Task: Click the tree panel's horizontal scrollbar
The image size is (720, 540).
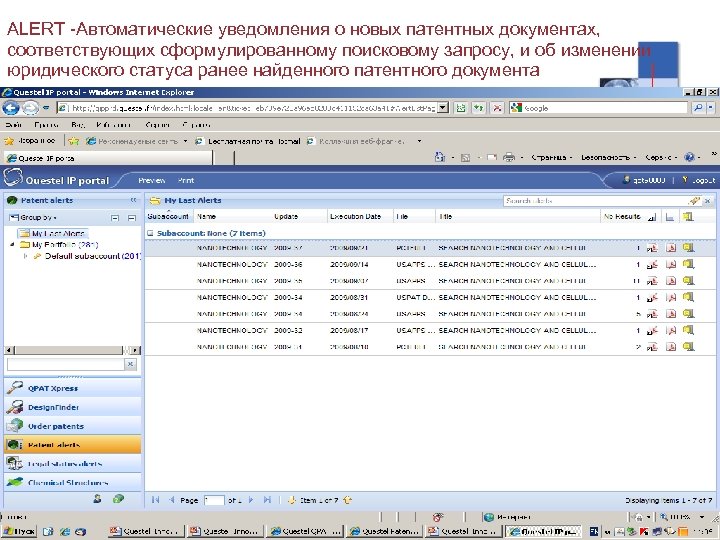Action: (x=72, y=350)
